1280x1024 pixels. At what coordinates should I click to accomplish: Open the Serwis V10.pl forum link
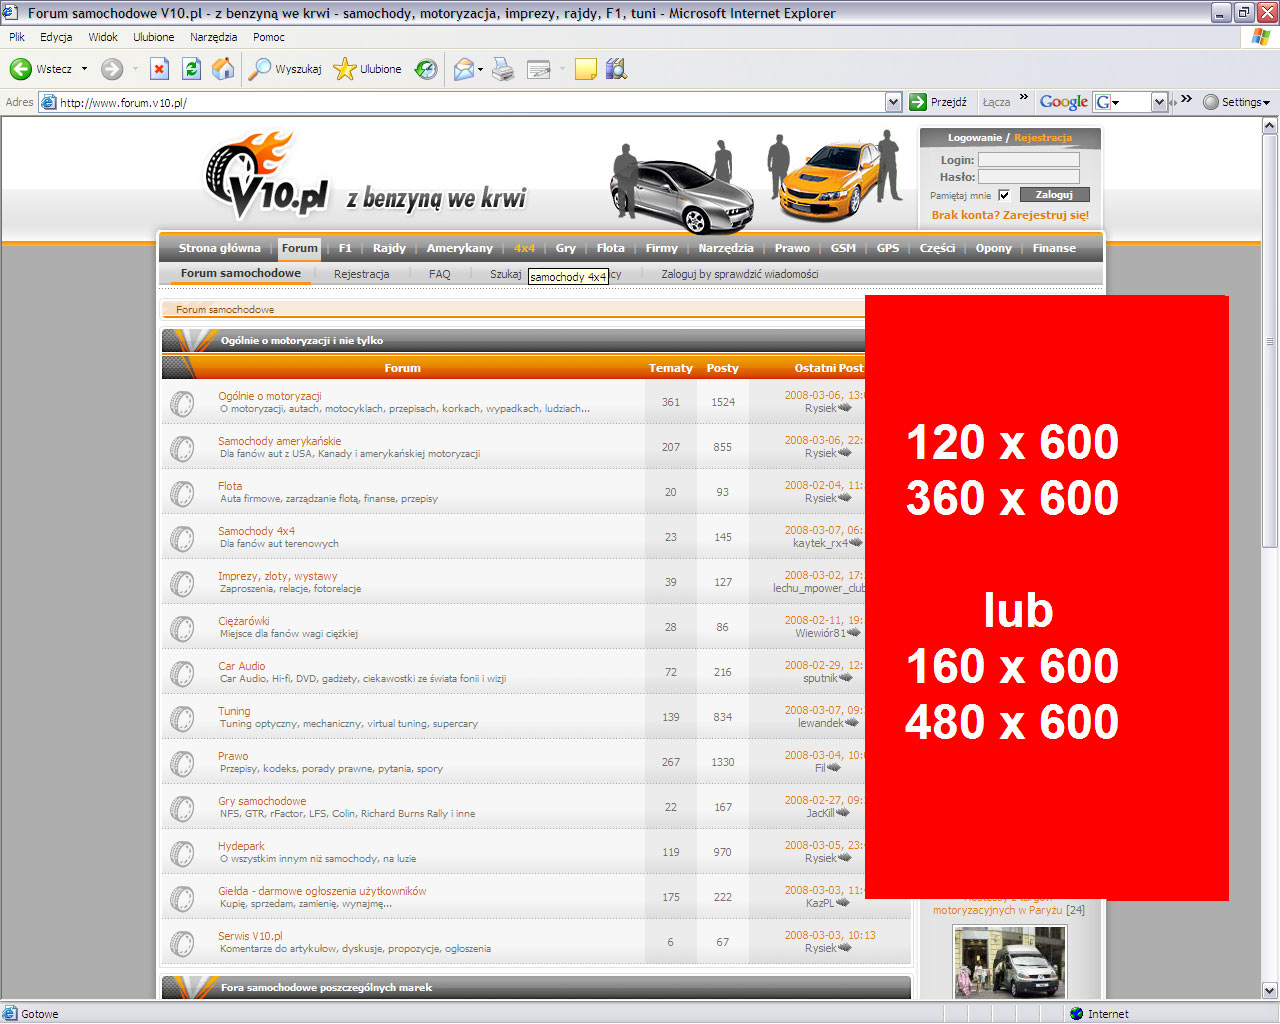click(250, 936)
